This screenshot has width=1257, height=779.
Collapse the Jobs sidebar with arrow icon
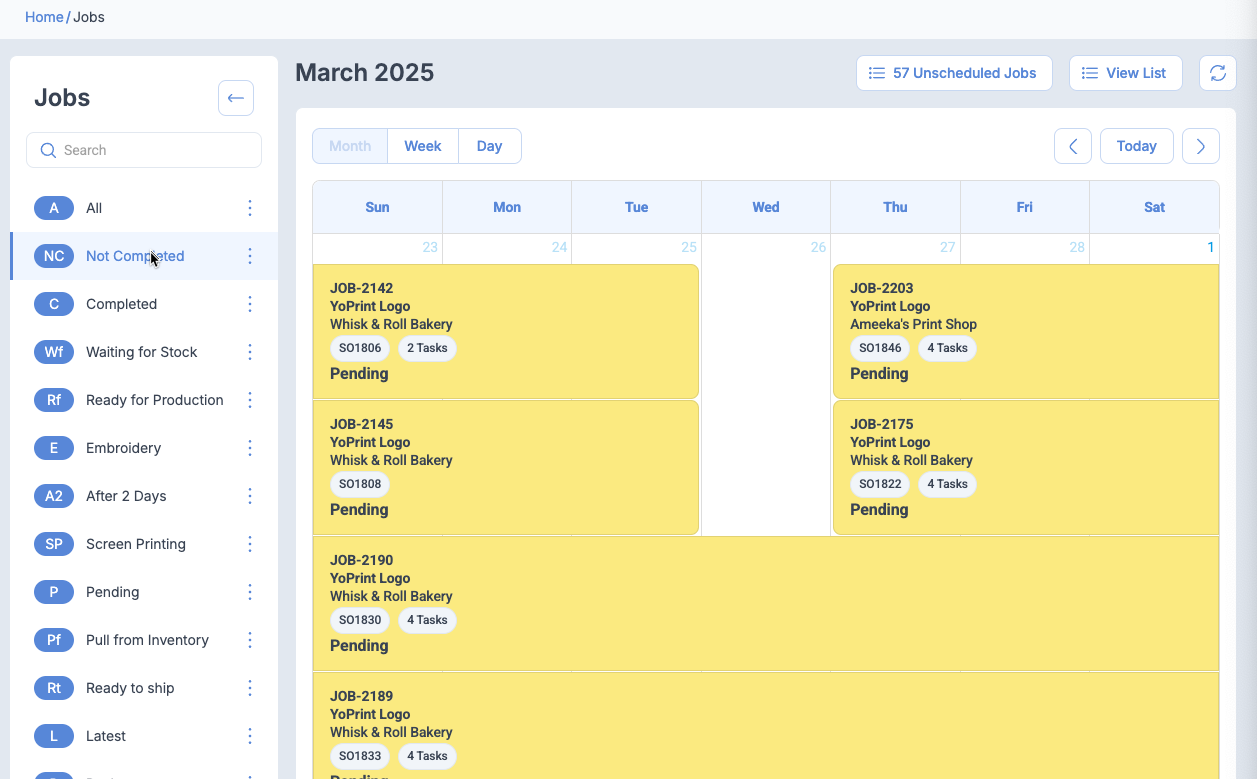(x=236, y=98)
